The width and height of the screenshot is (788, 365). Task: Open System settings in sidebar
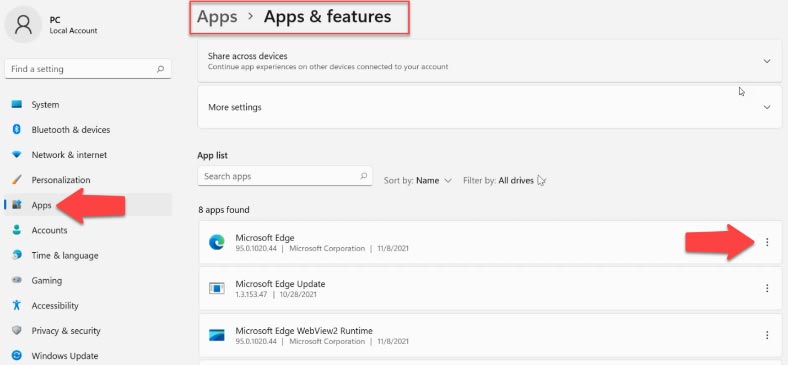(45, 105)
